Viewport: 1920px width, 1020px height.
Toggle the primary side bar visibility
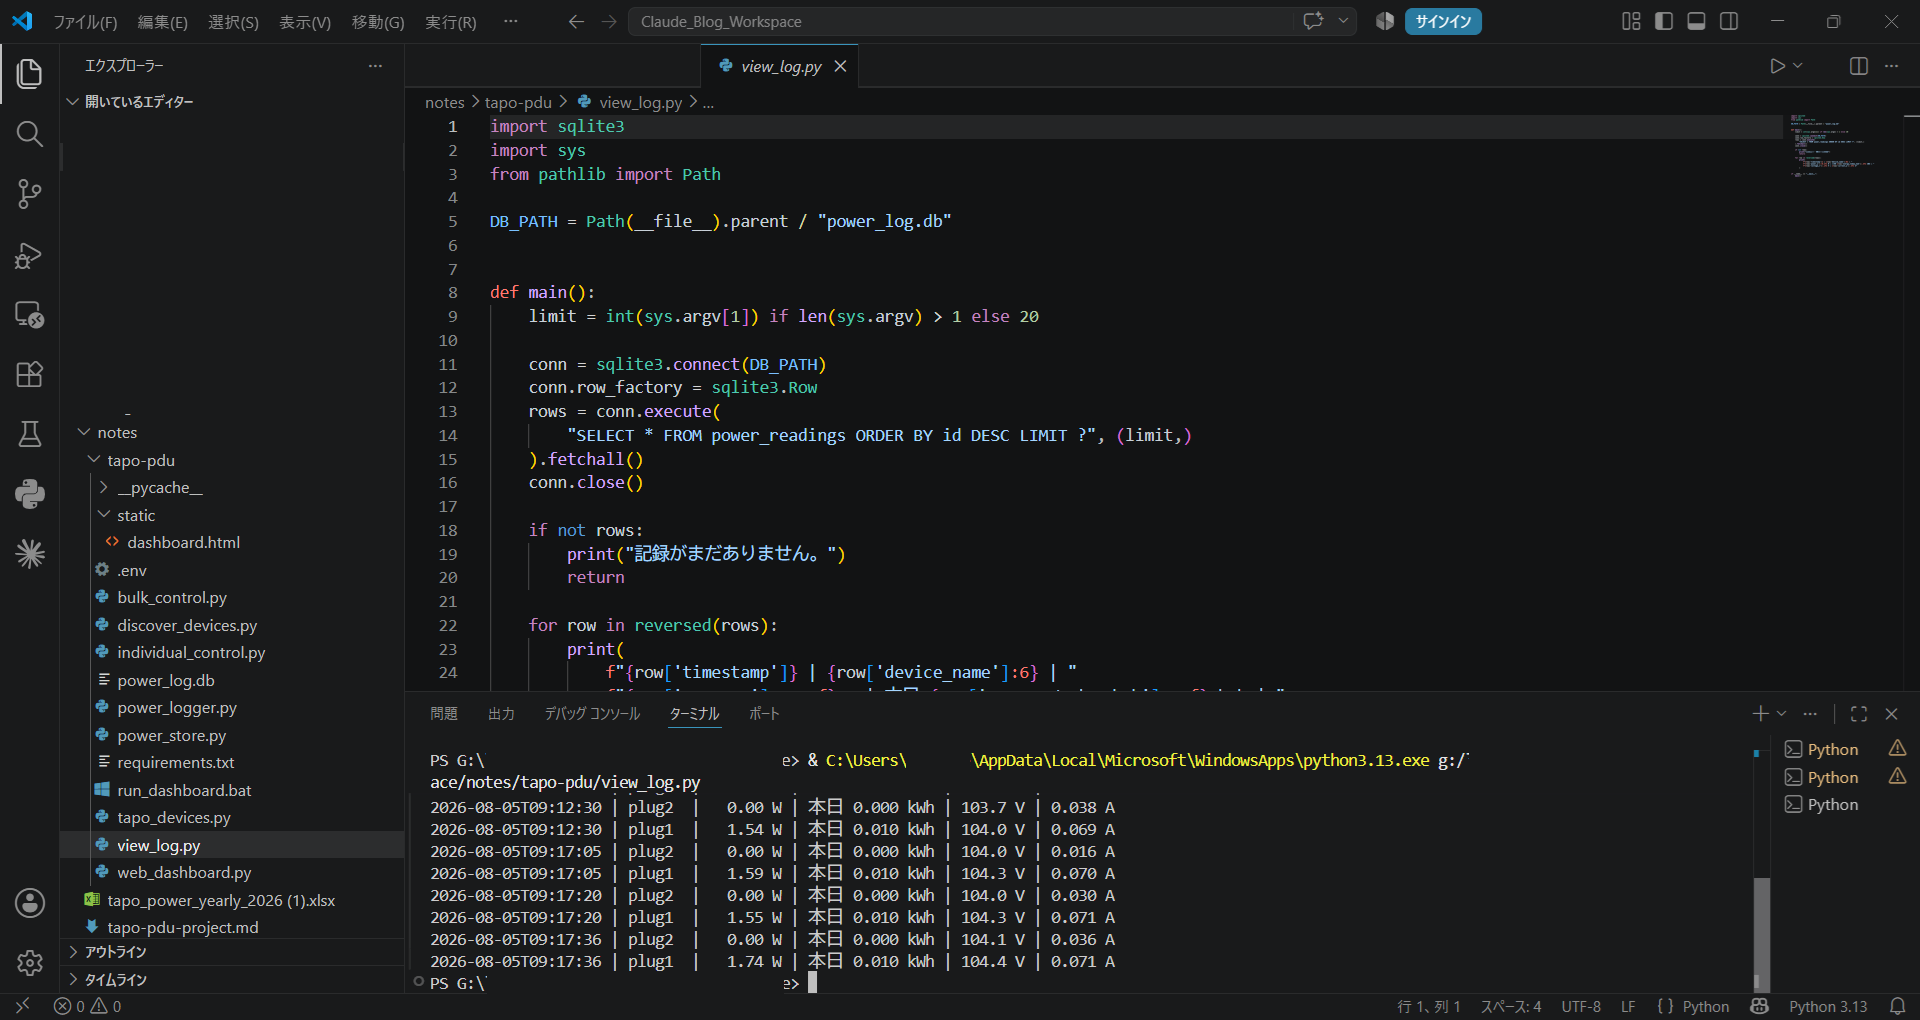(x=1664, y=21)
